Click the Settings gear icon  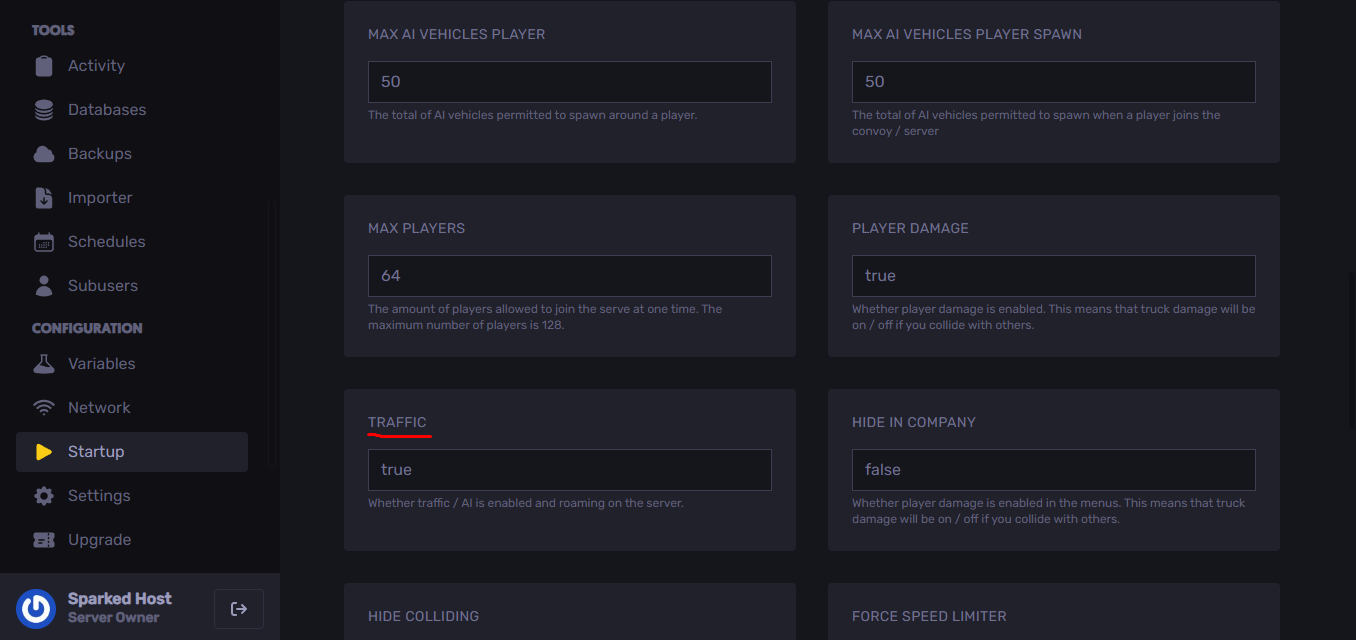(x=44, y=496)
